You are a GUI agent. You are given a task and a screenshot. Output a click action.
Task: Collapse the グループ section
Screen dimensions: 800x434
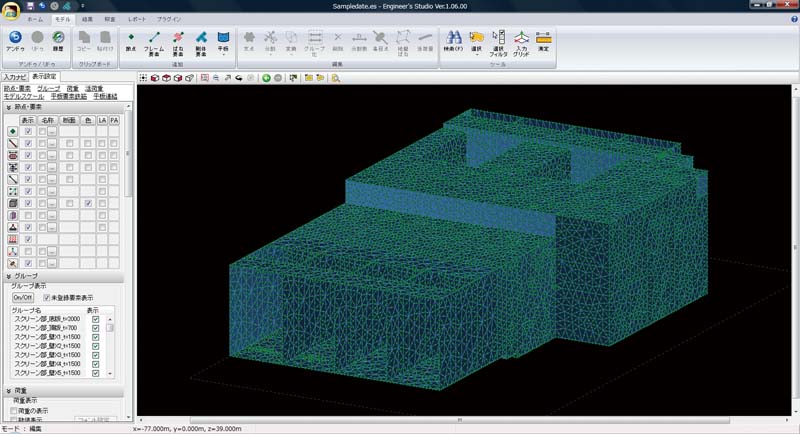pos(8,275)
